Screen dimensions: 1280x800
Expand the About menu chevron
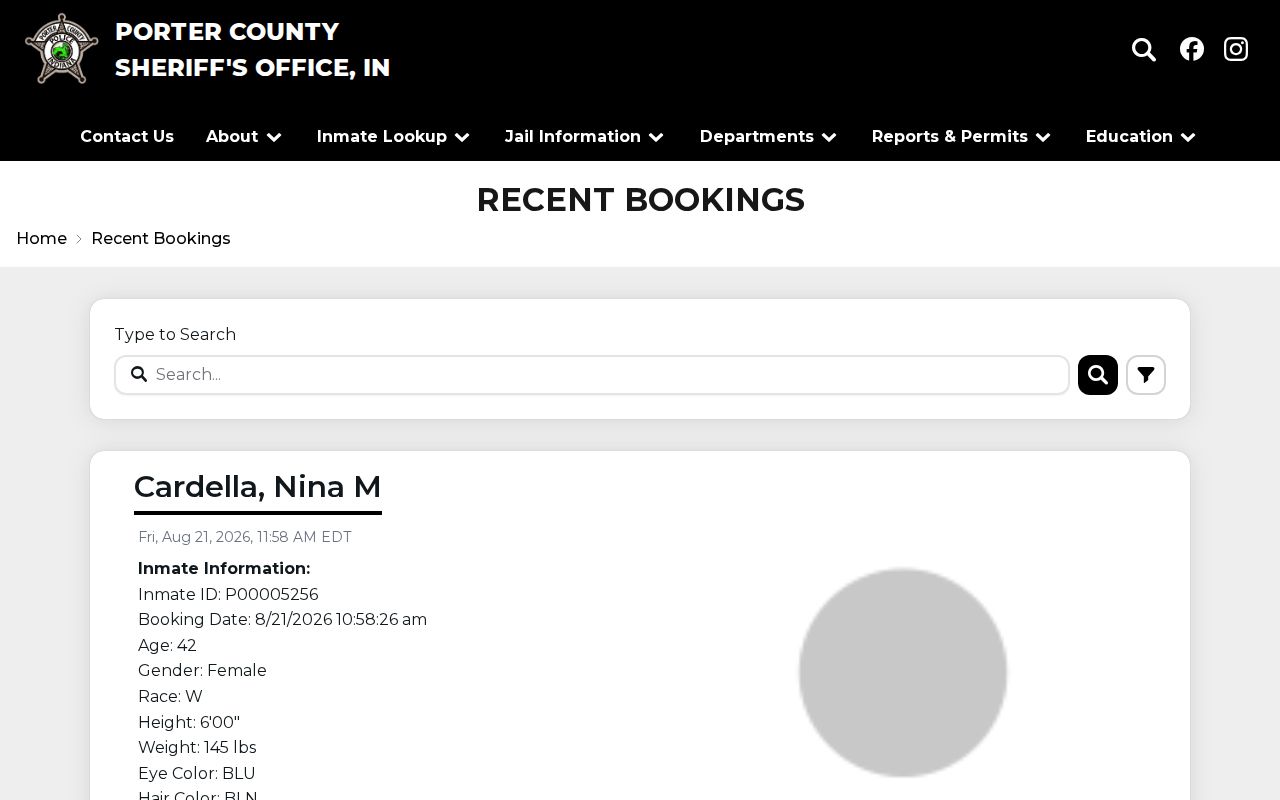pos(274,137)
